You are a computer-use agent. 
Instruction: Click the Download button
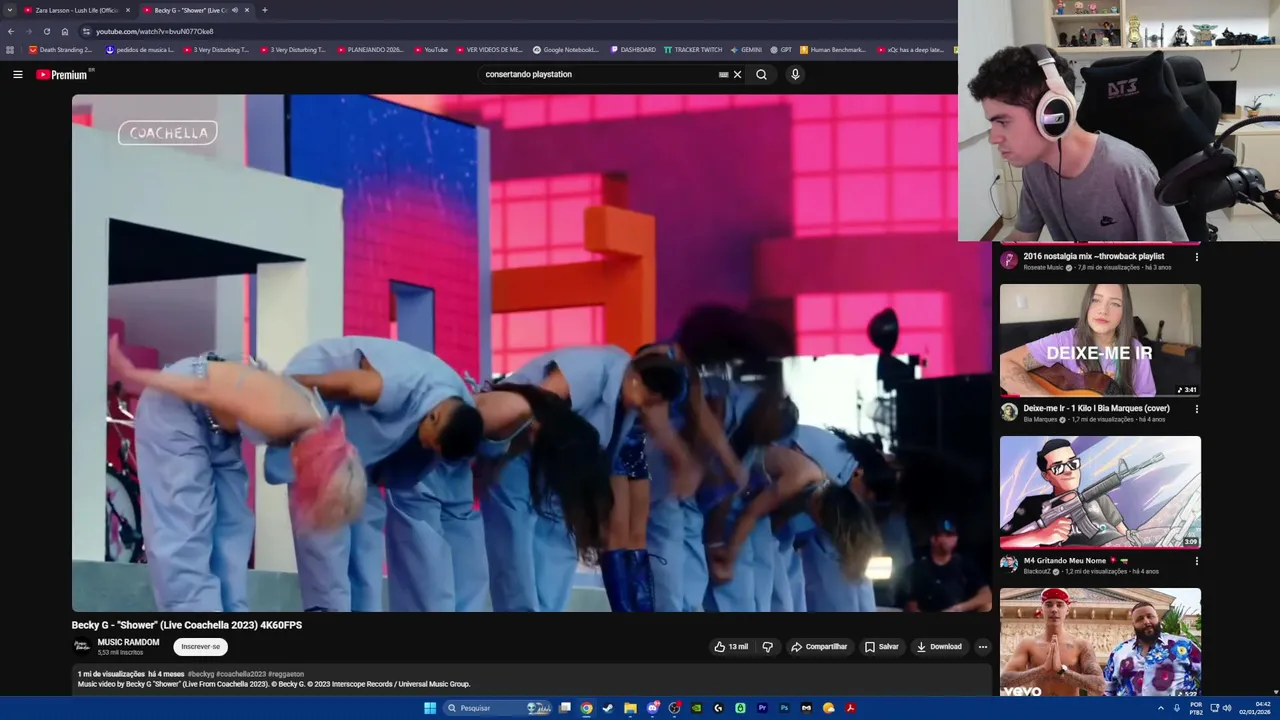[x=939, y=647]
